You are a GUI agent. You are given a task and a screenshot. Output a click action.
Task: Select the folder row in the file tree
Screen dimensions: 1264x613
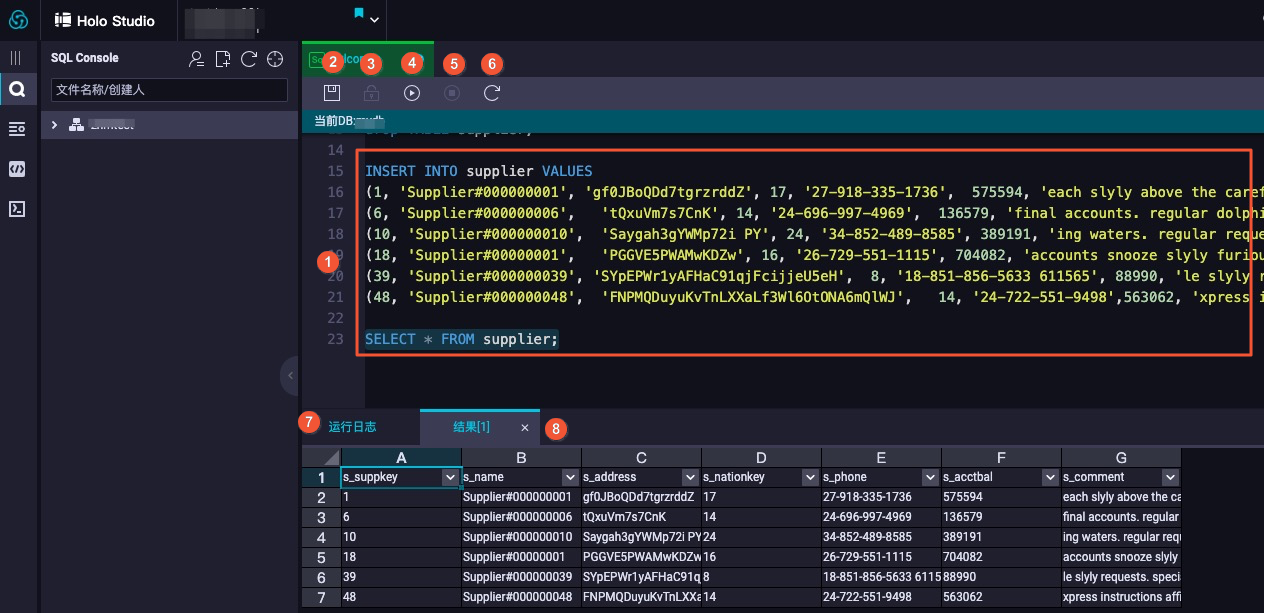(x=169, y=125)
